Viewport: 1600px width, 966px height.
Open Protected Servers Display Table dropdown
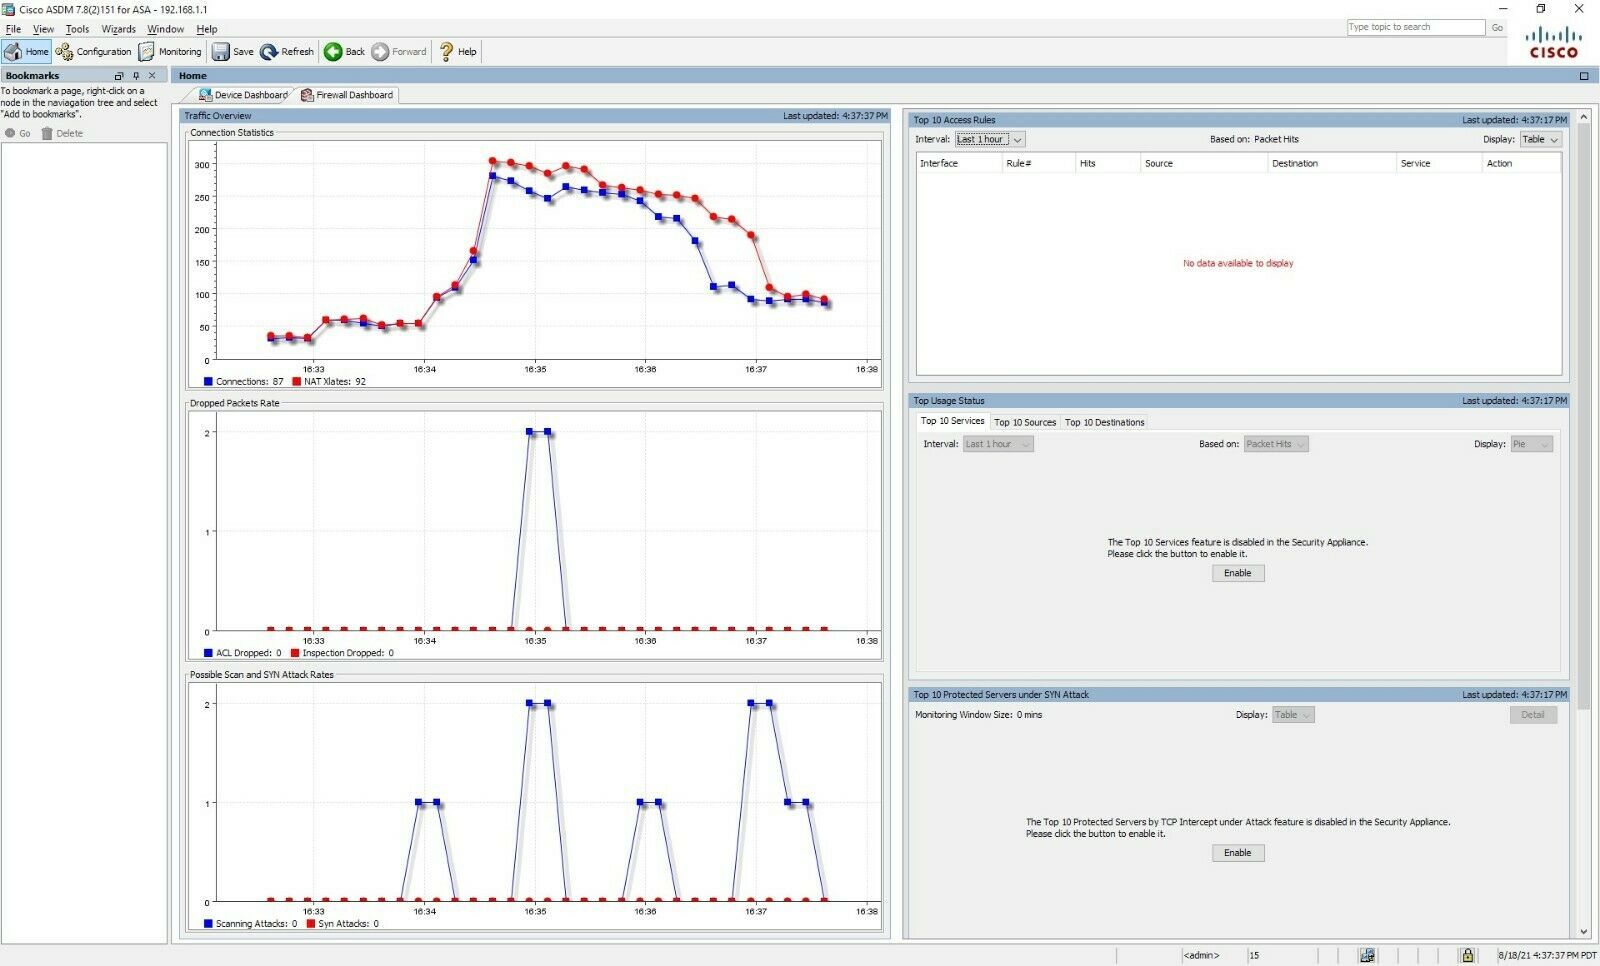[1293, 715]
